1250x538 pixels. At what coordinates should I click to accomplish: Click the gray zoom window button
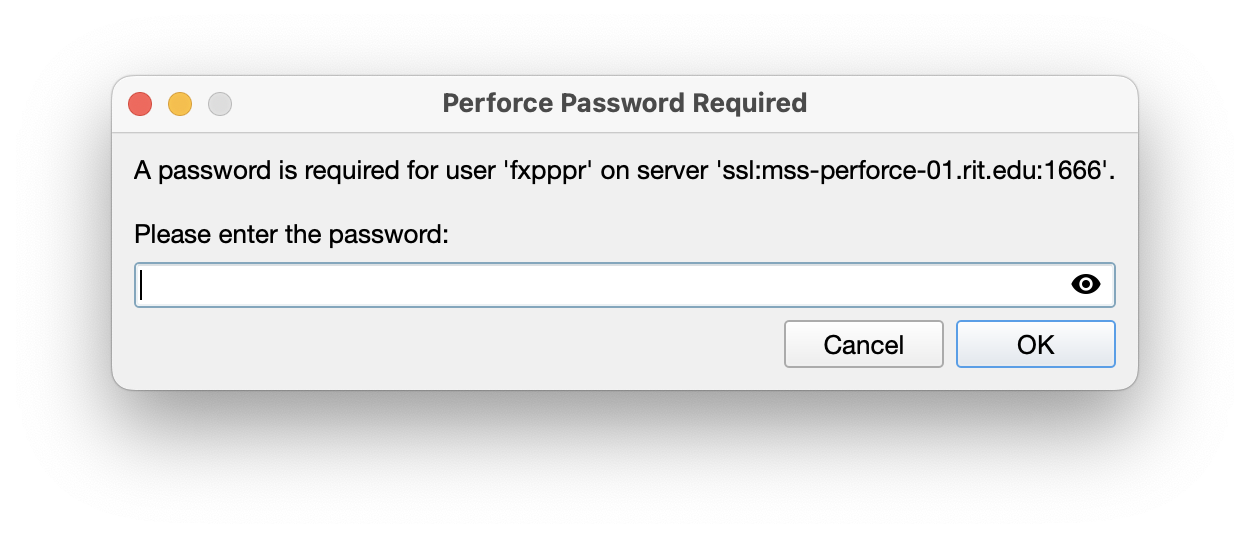pyautogui.click(x=220, y=104)
